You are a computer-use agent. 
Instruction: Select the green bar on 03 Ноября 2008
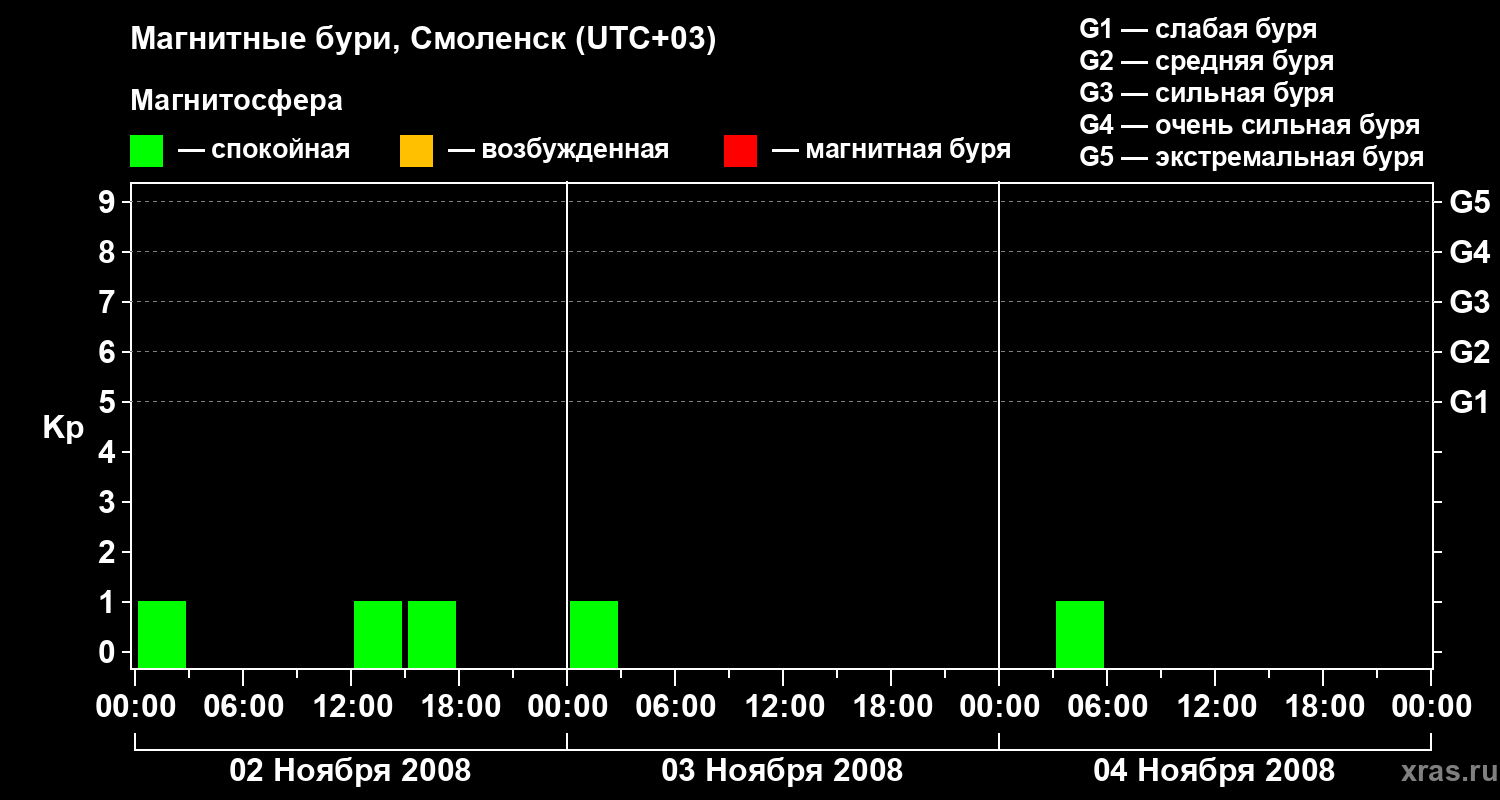click(594, 634)
